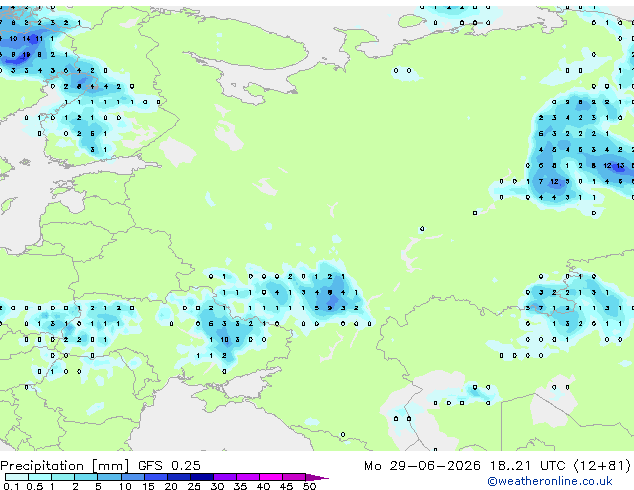Click the Mo 29-06-2026 date label
Image resolution: width=634 pixels, height=490 pixels.
pos(422,466)
